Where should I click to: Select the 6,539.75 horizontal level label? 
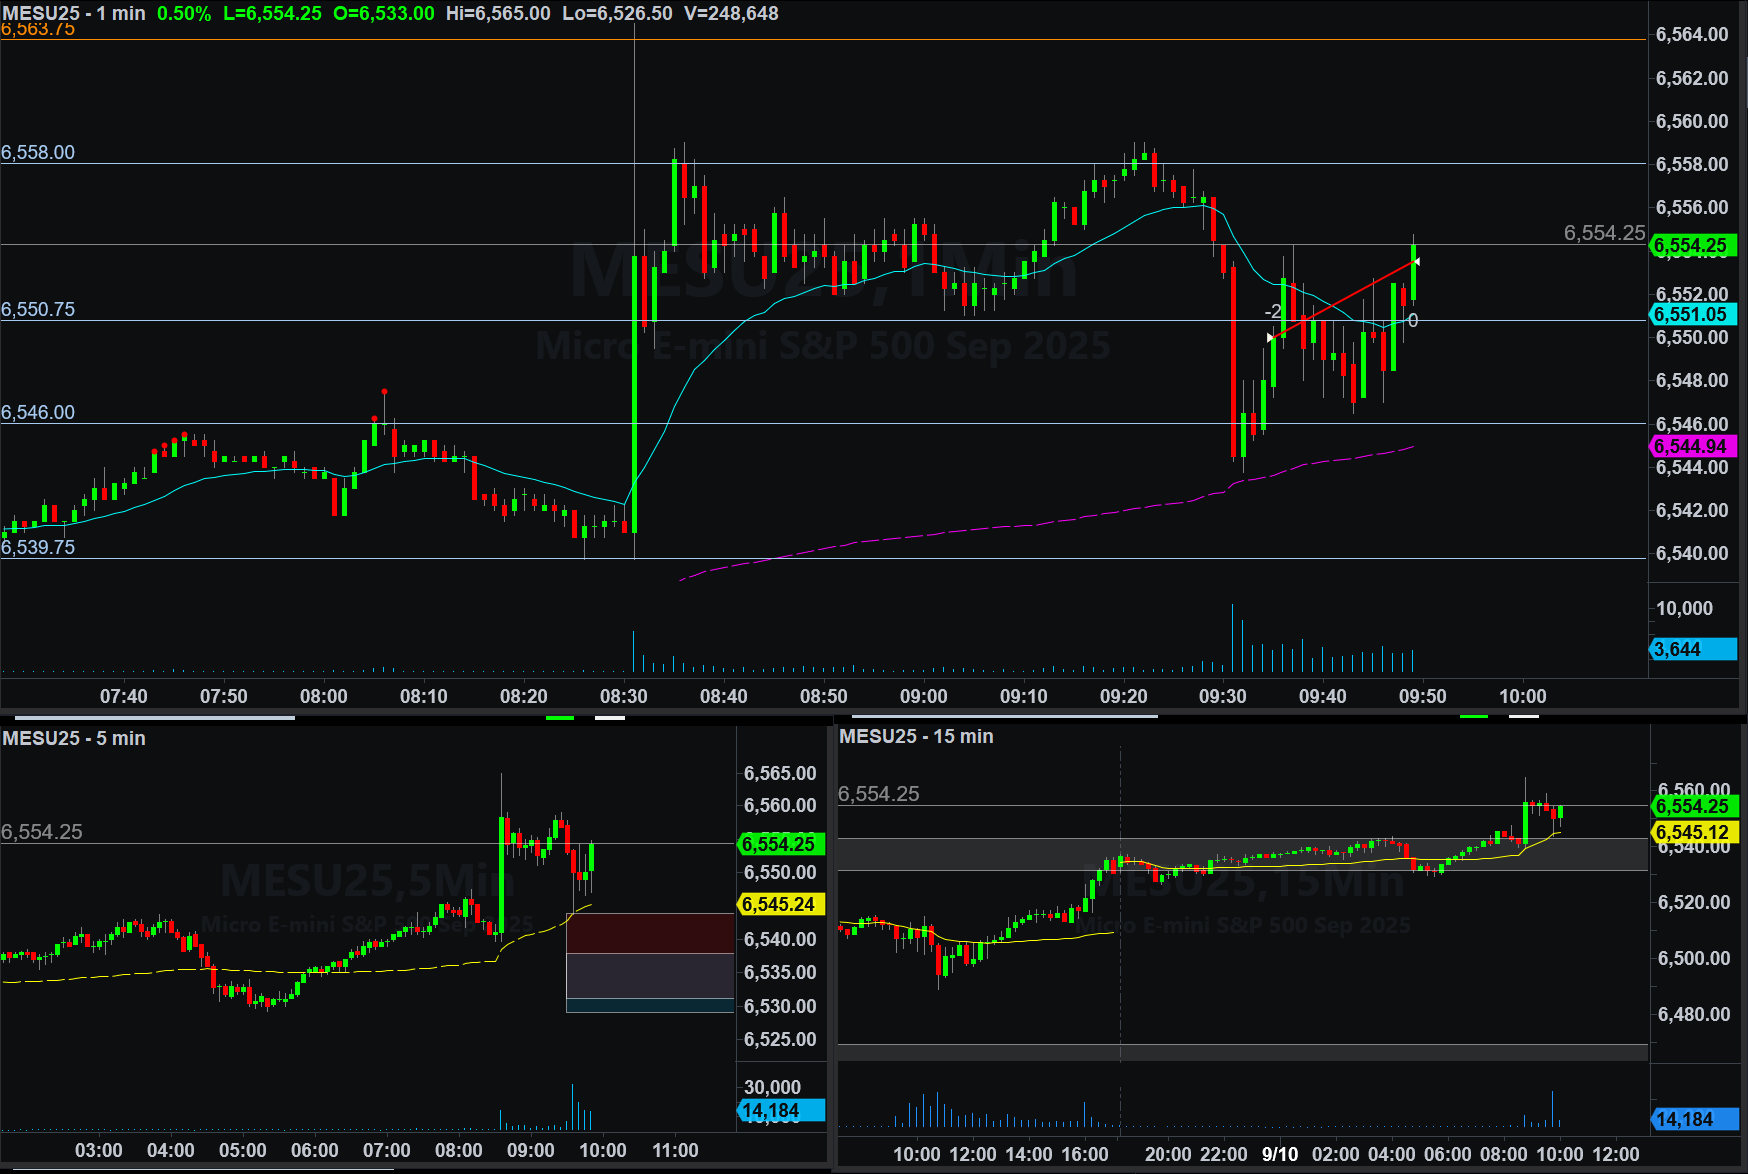pos(38,547)
